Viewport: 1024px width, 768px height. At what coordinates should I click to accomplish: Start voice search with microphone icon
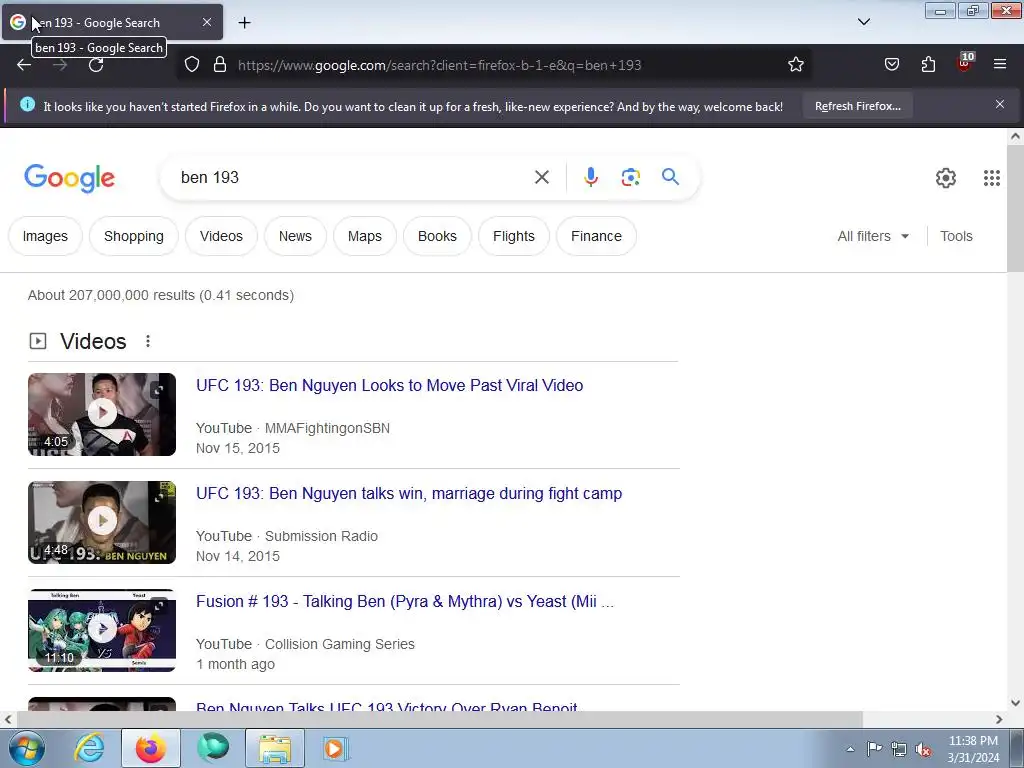(x=590, y=177)
